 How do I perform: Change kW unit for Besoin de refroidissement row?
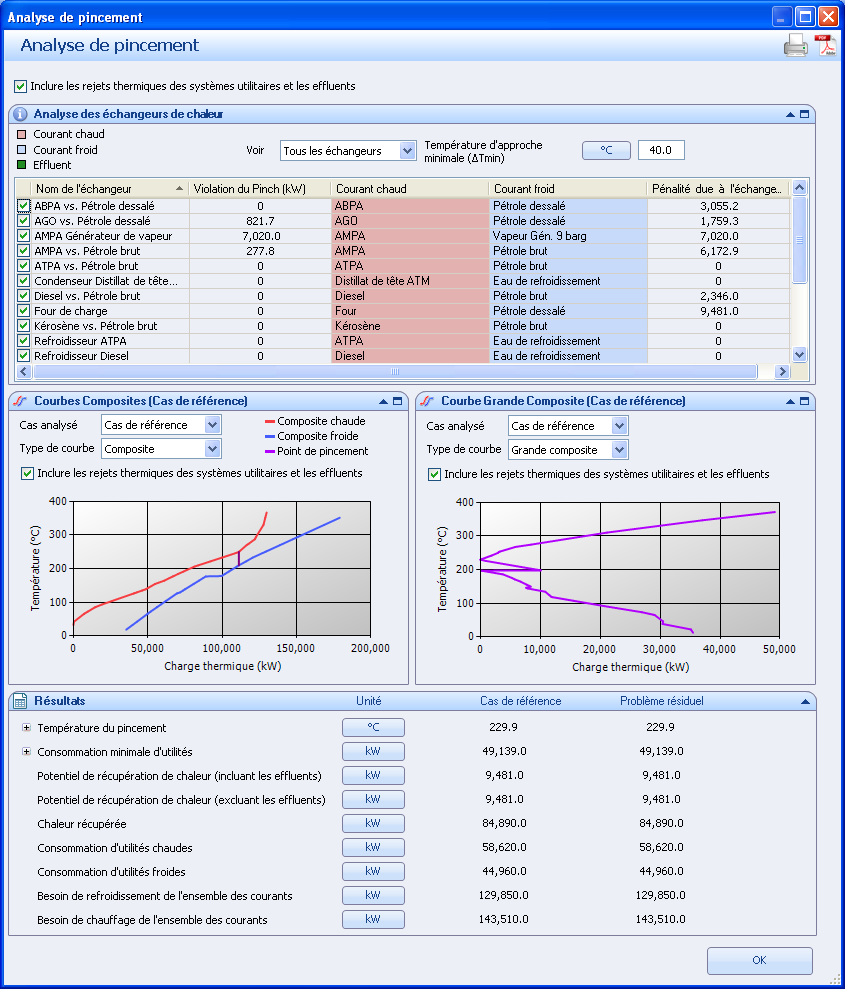(373, 895)
